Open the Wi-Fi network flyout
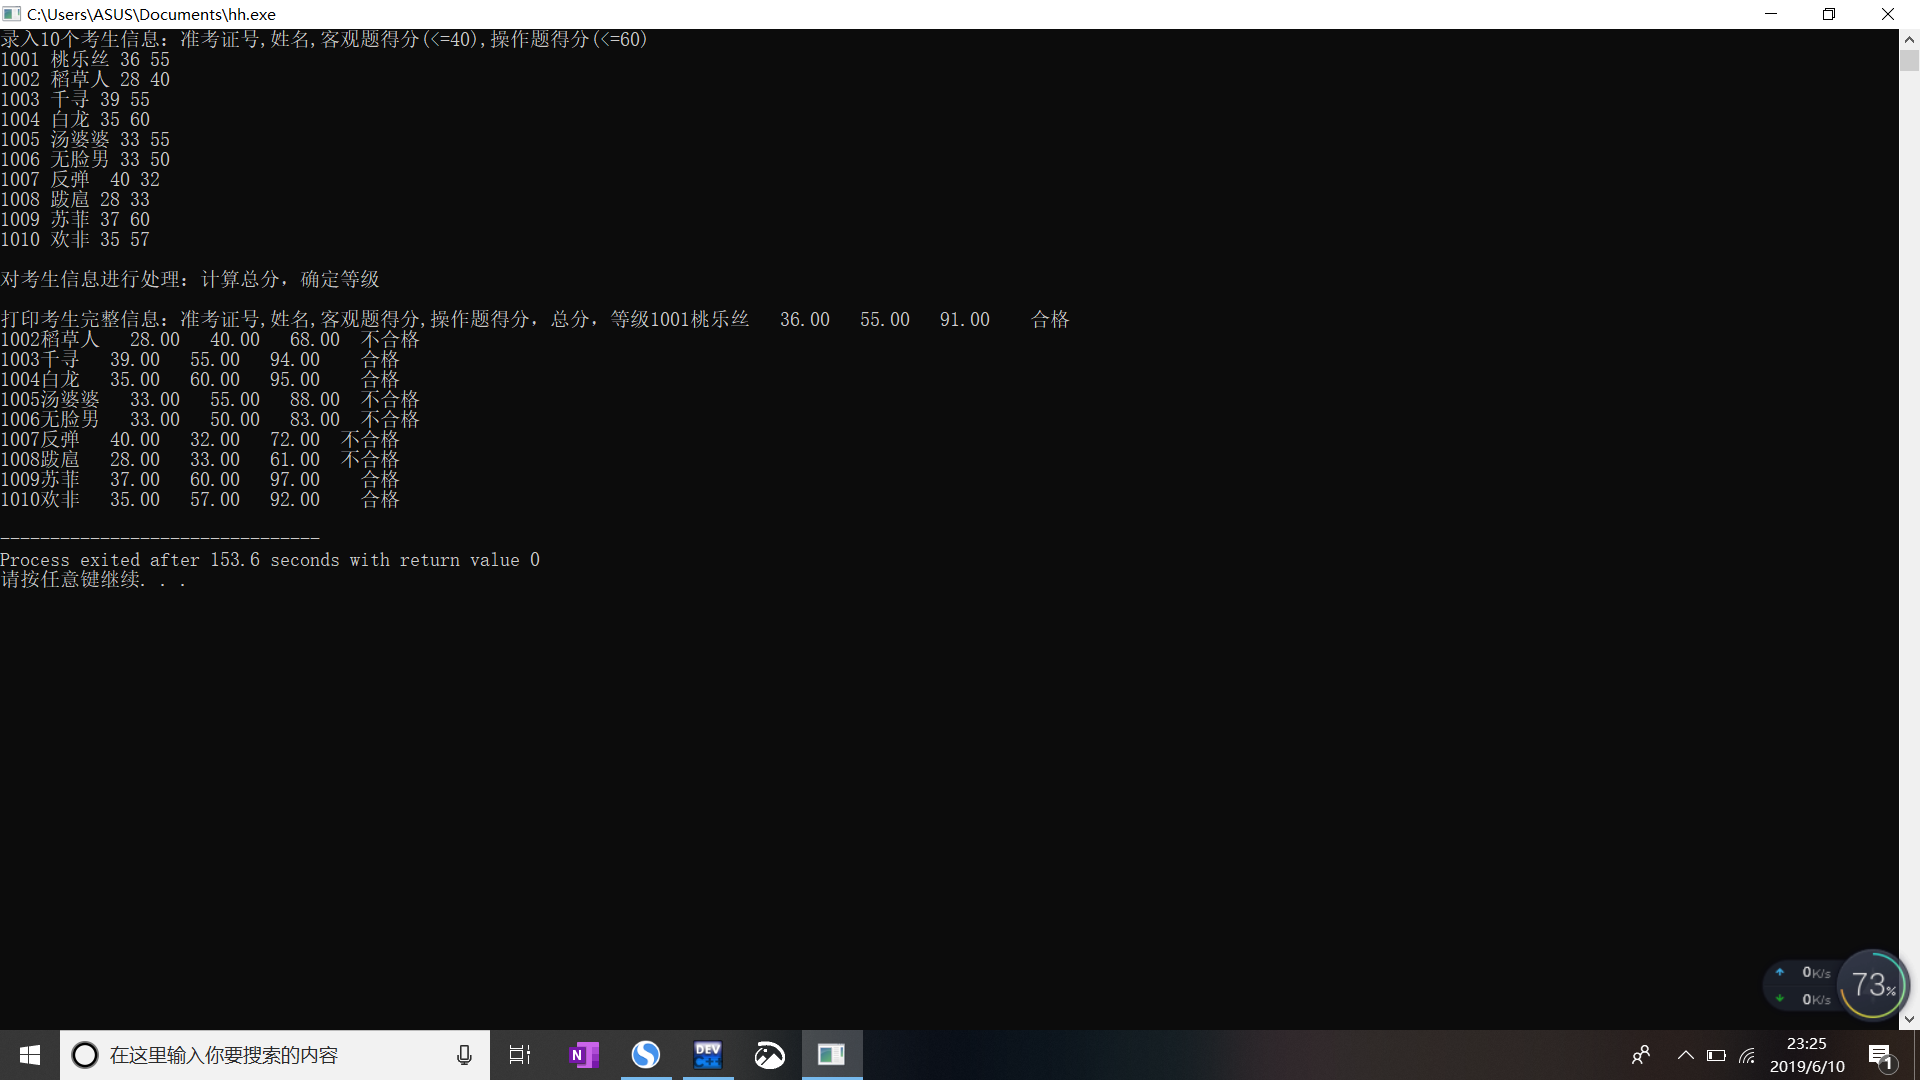 1747,1055
